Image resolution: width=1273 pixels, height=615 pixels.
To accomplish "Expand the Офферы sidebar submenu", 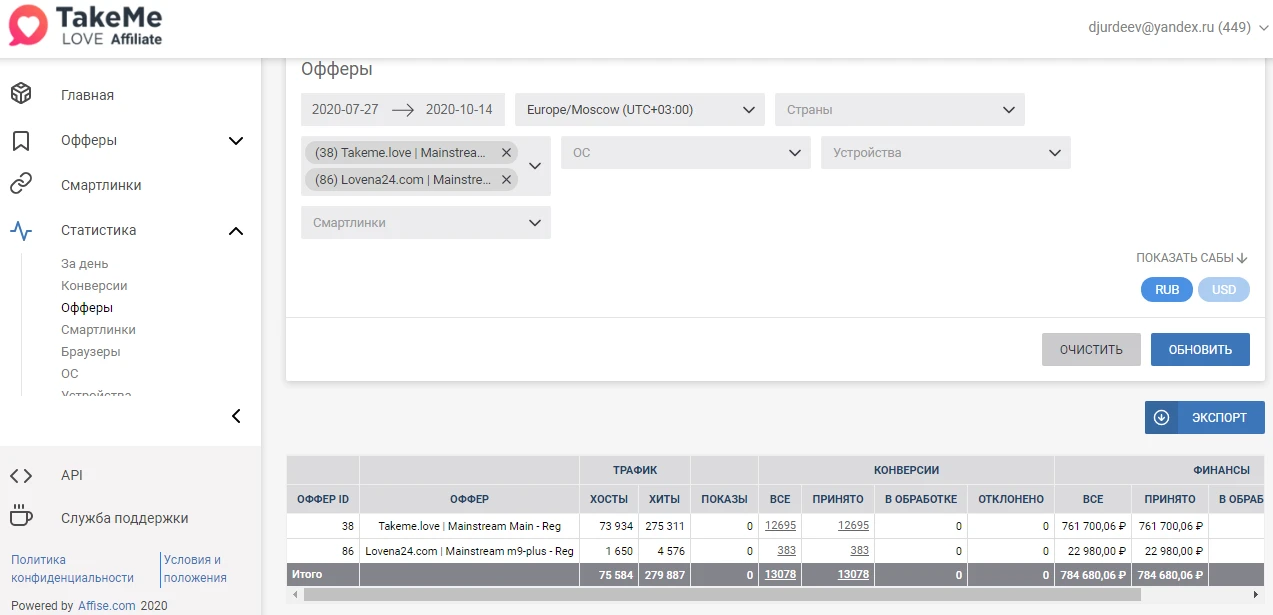I will click(236, 141).
